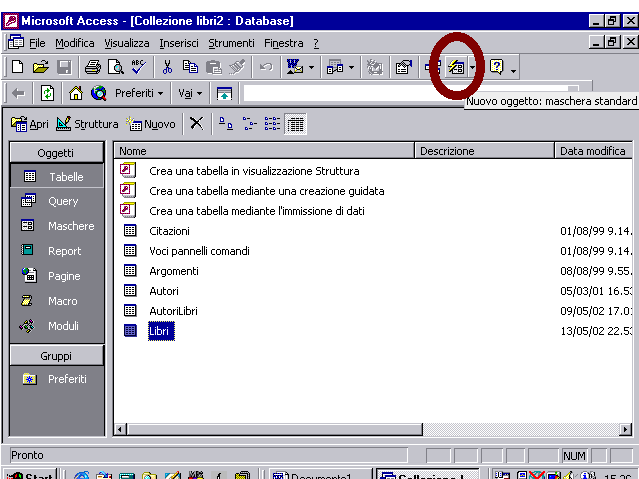Open the Preferiti dropdown in Web toolbar
The height and width of the screenshot is (479, 639).
coord(140,93)
